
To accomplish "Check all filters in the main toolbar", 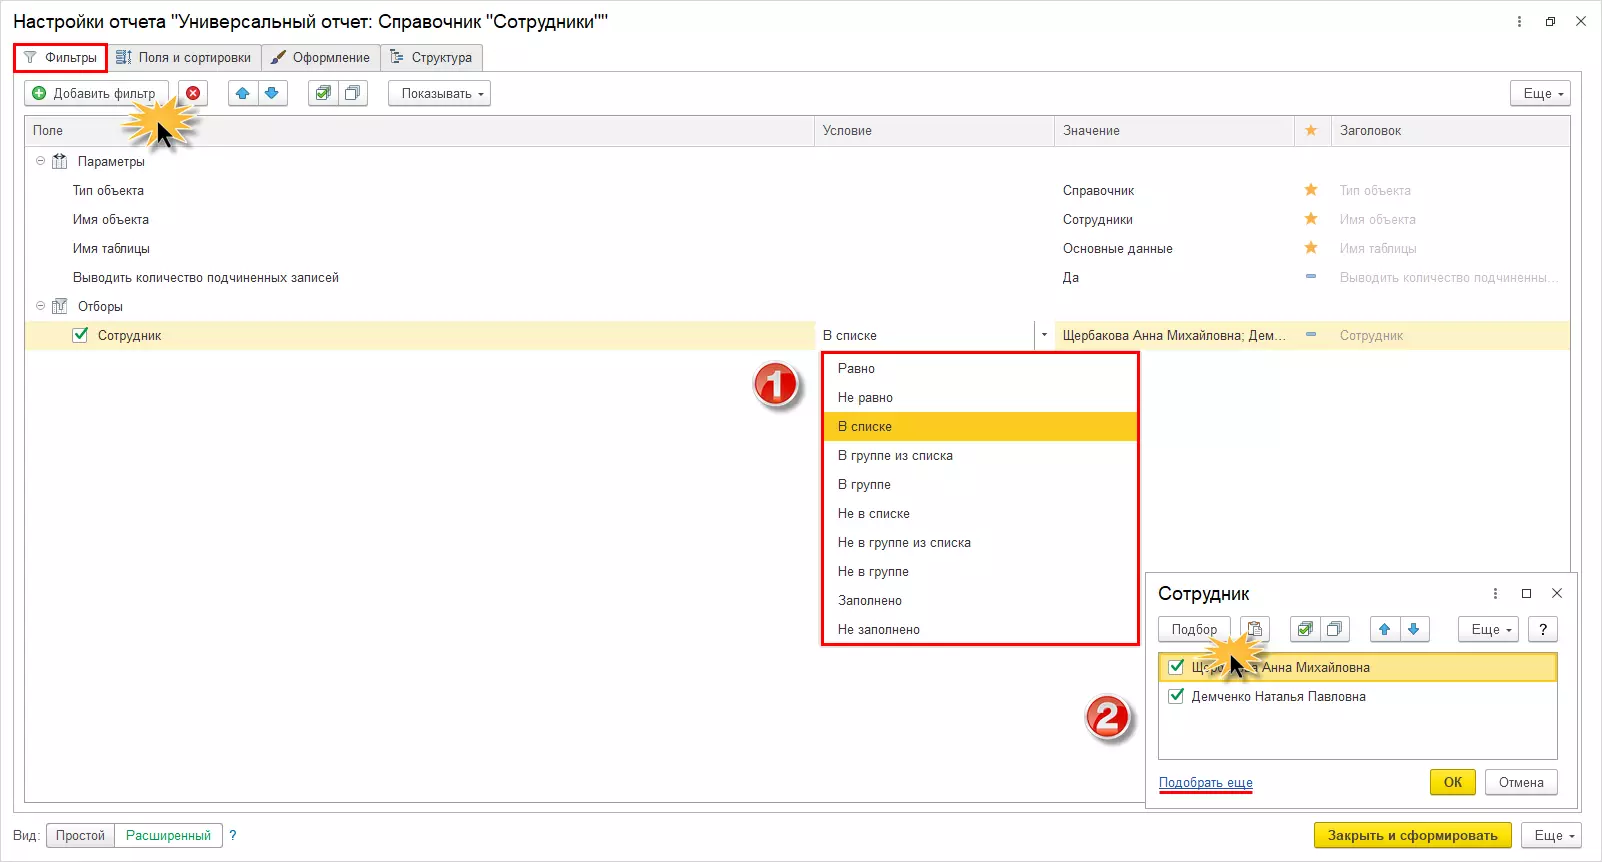I will [323, 93].
